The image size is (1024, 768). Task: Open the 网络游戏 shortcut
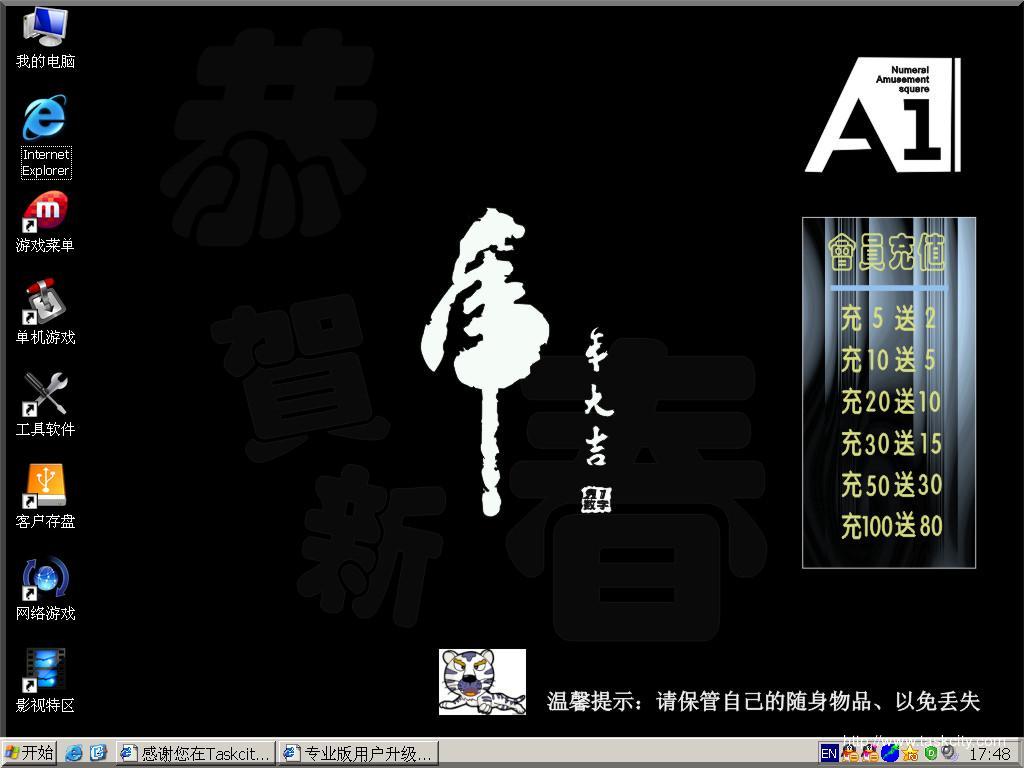click(x=45, y=580)
